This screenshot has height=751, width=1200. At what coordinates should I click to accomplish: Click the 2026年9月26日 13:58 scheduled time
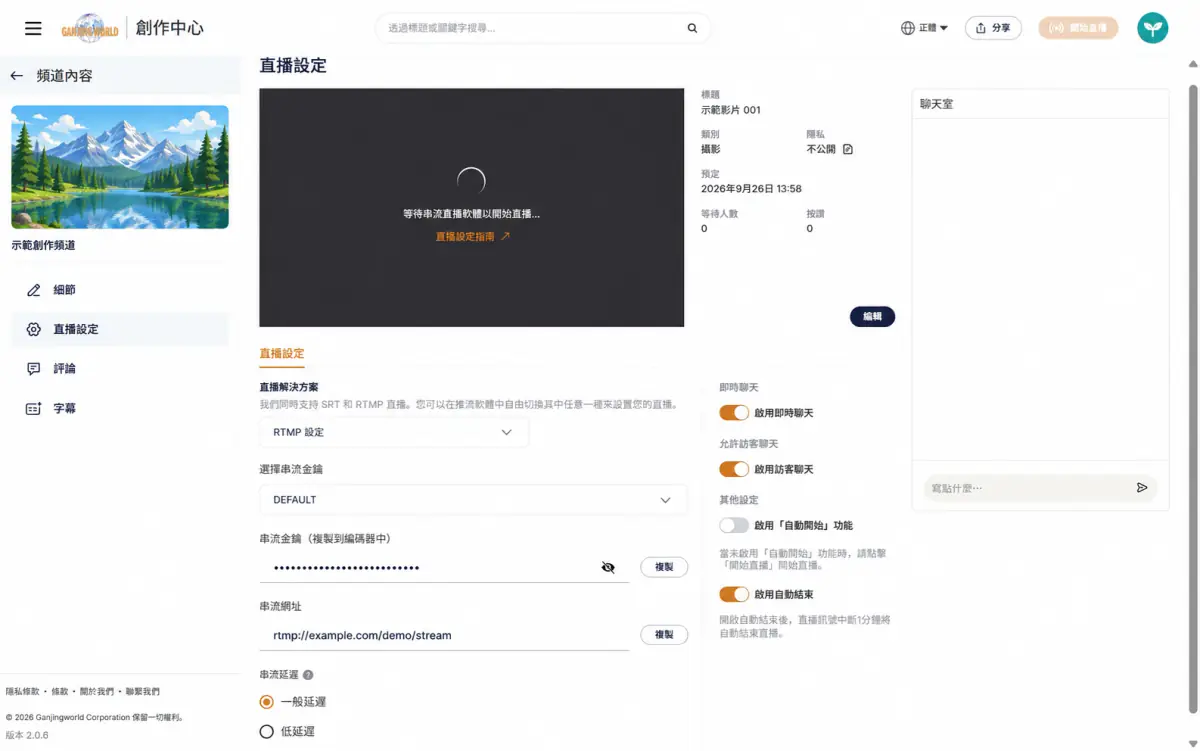pos(751,188)
